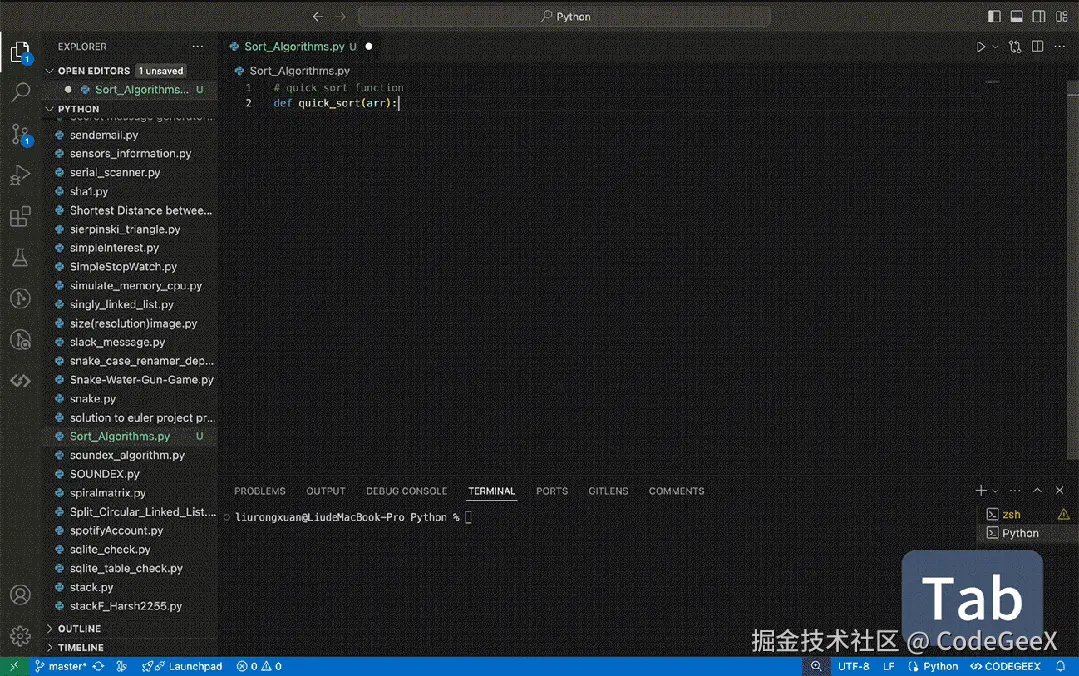Close the unsaved Sort_Algorithms.py tab dot
This screenshot has height=676, width=1079.
tap(369, 47)
